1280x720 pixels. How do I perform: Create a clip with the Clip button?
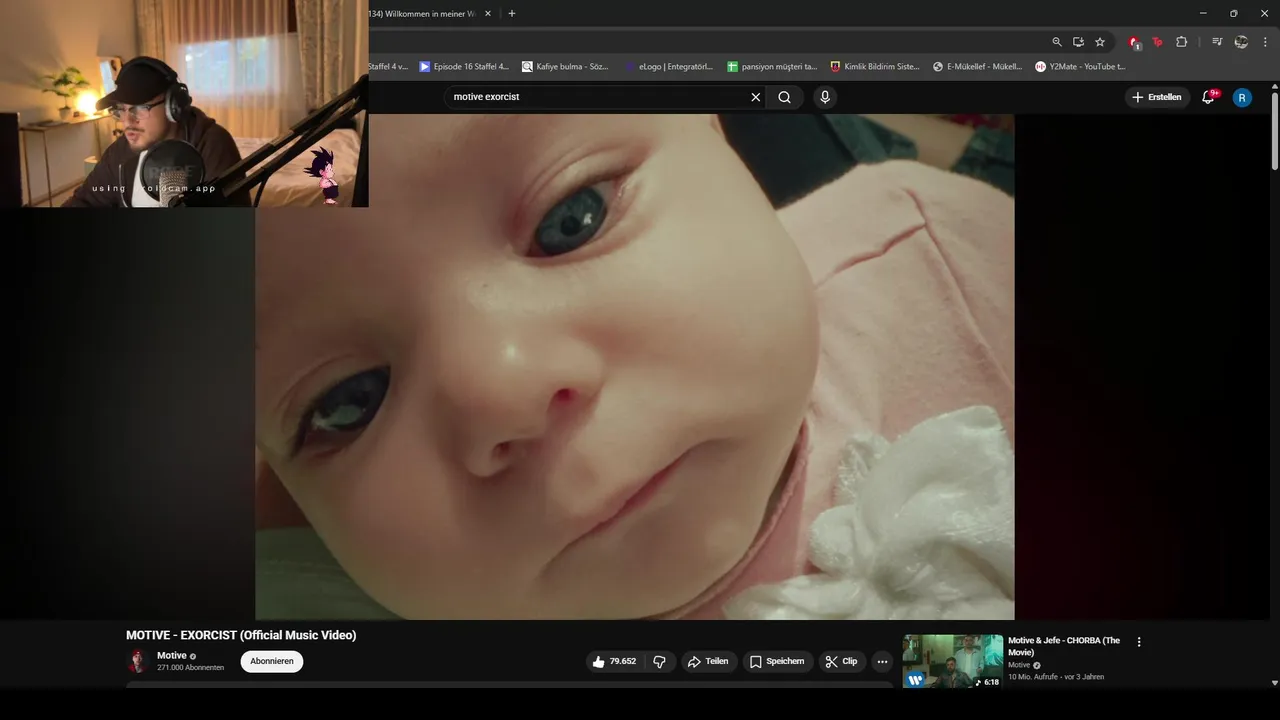coord(842,661)
